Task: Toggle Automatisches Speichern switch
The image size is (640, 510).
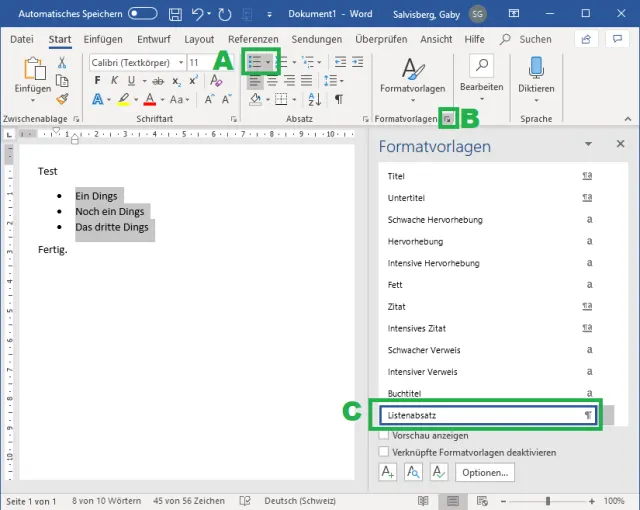Action: coord(143,15)
